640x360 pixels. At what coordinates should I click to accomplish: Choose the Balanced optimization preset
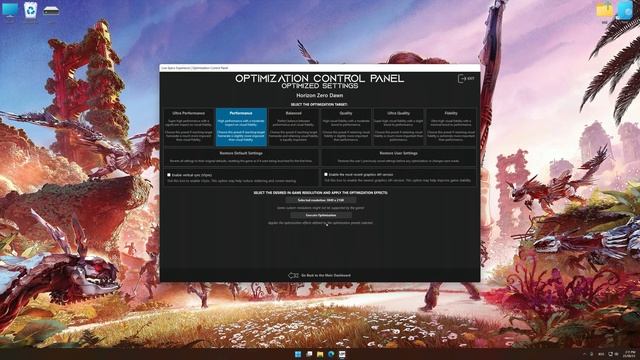tap(293, 127)
